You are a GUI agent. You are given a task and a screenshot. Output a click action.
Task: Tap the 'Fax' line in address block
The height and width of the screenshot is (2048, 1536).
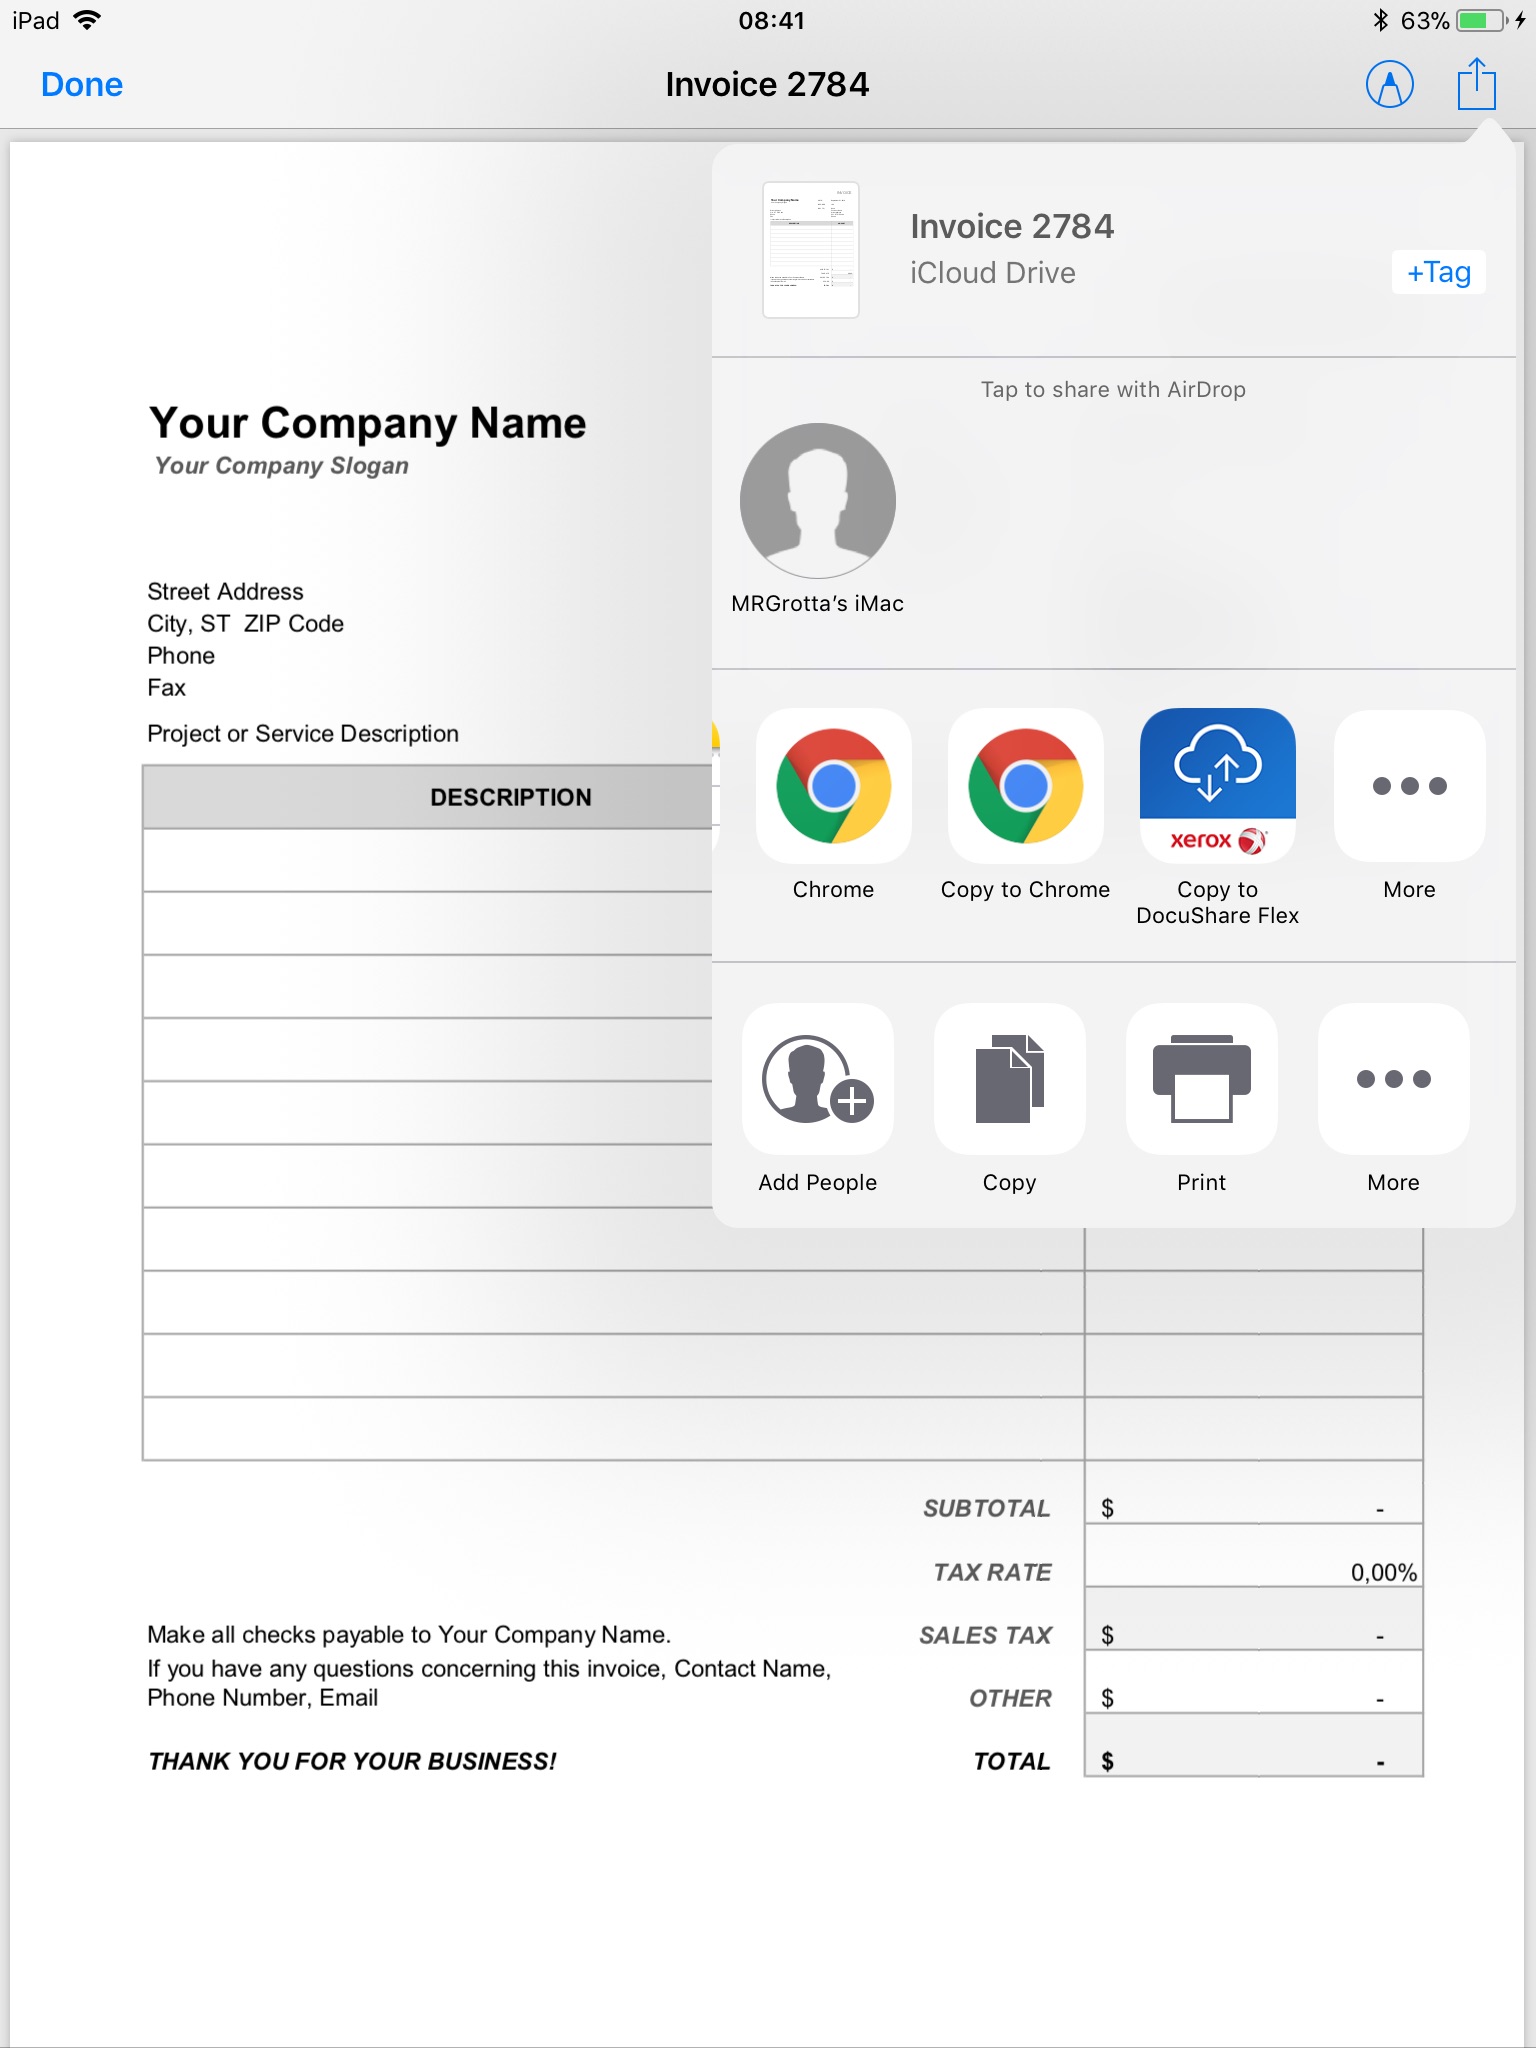point(166,688)
